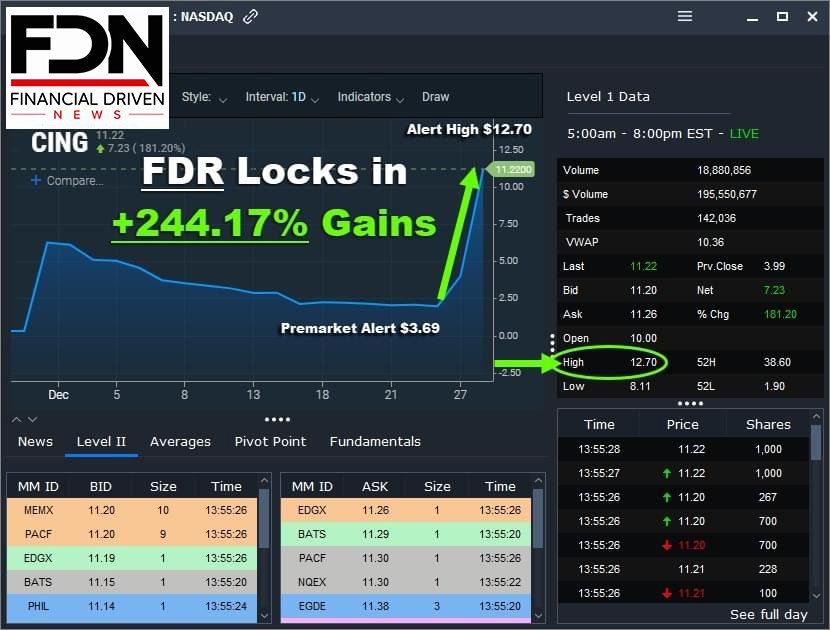Click the 13:55:27 trade row

[683, 473]
